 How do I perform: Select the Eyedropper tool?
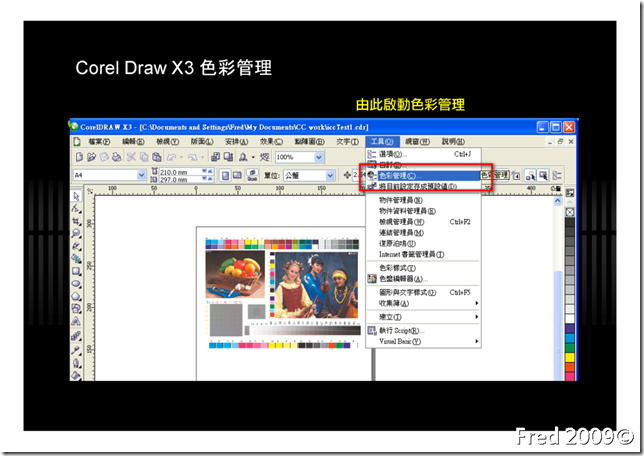coord(76,350)
